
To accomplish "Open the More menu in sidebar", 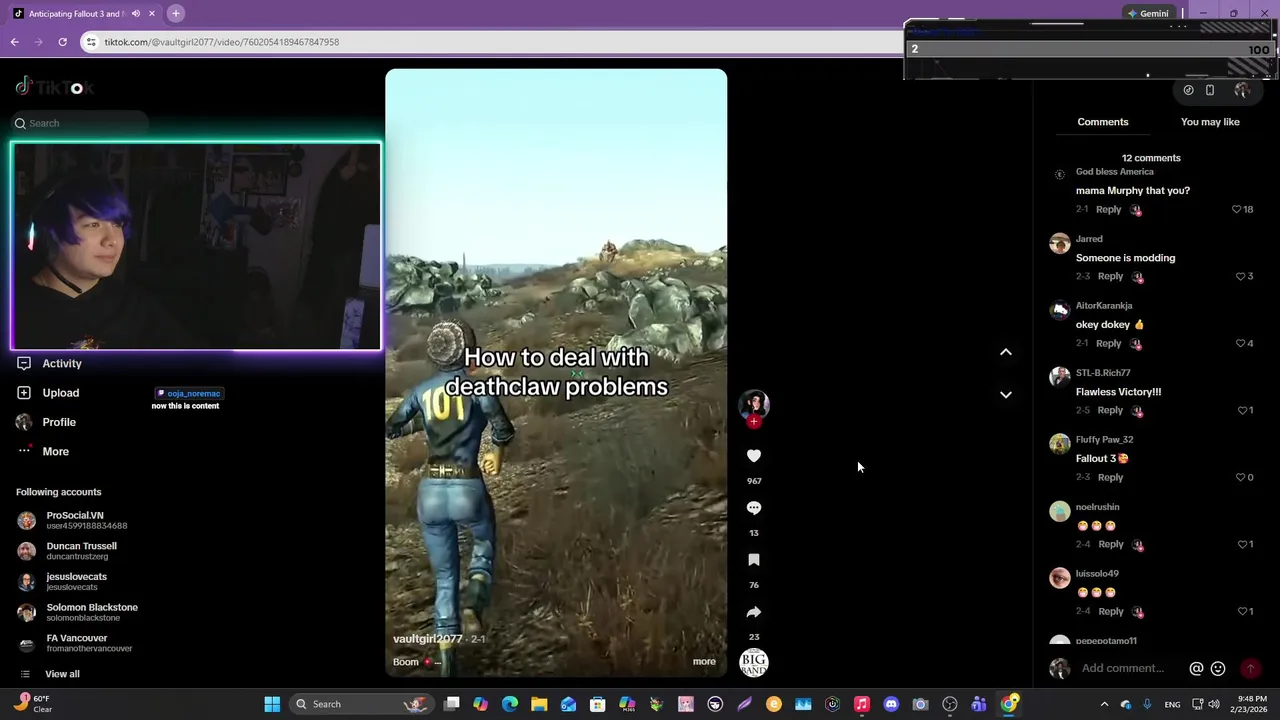I will [x=55, y=452].
